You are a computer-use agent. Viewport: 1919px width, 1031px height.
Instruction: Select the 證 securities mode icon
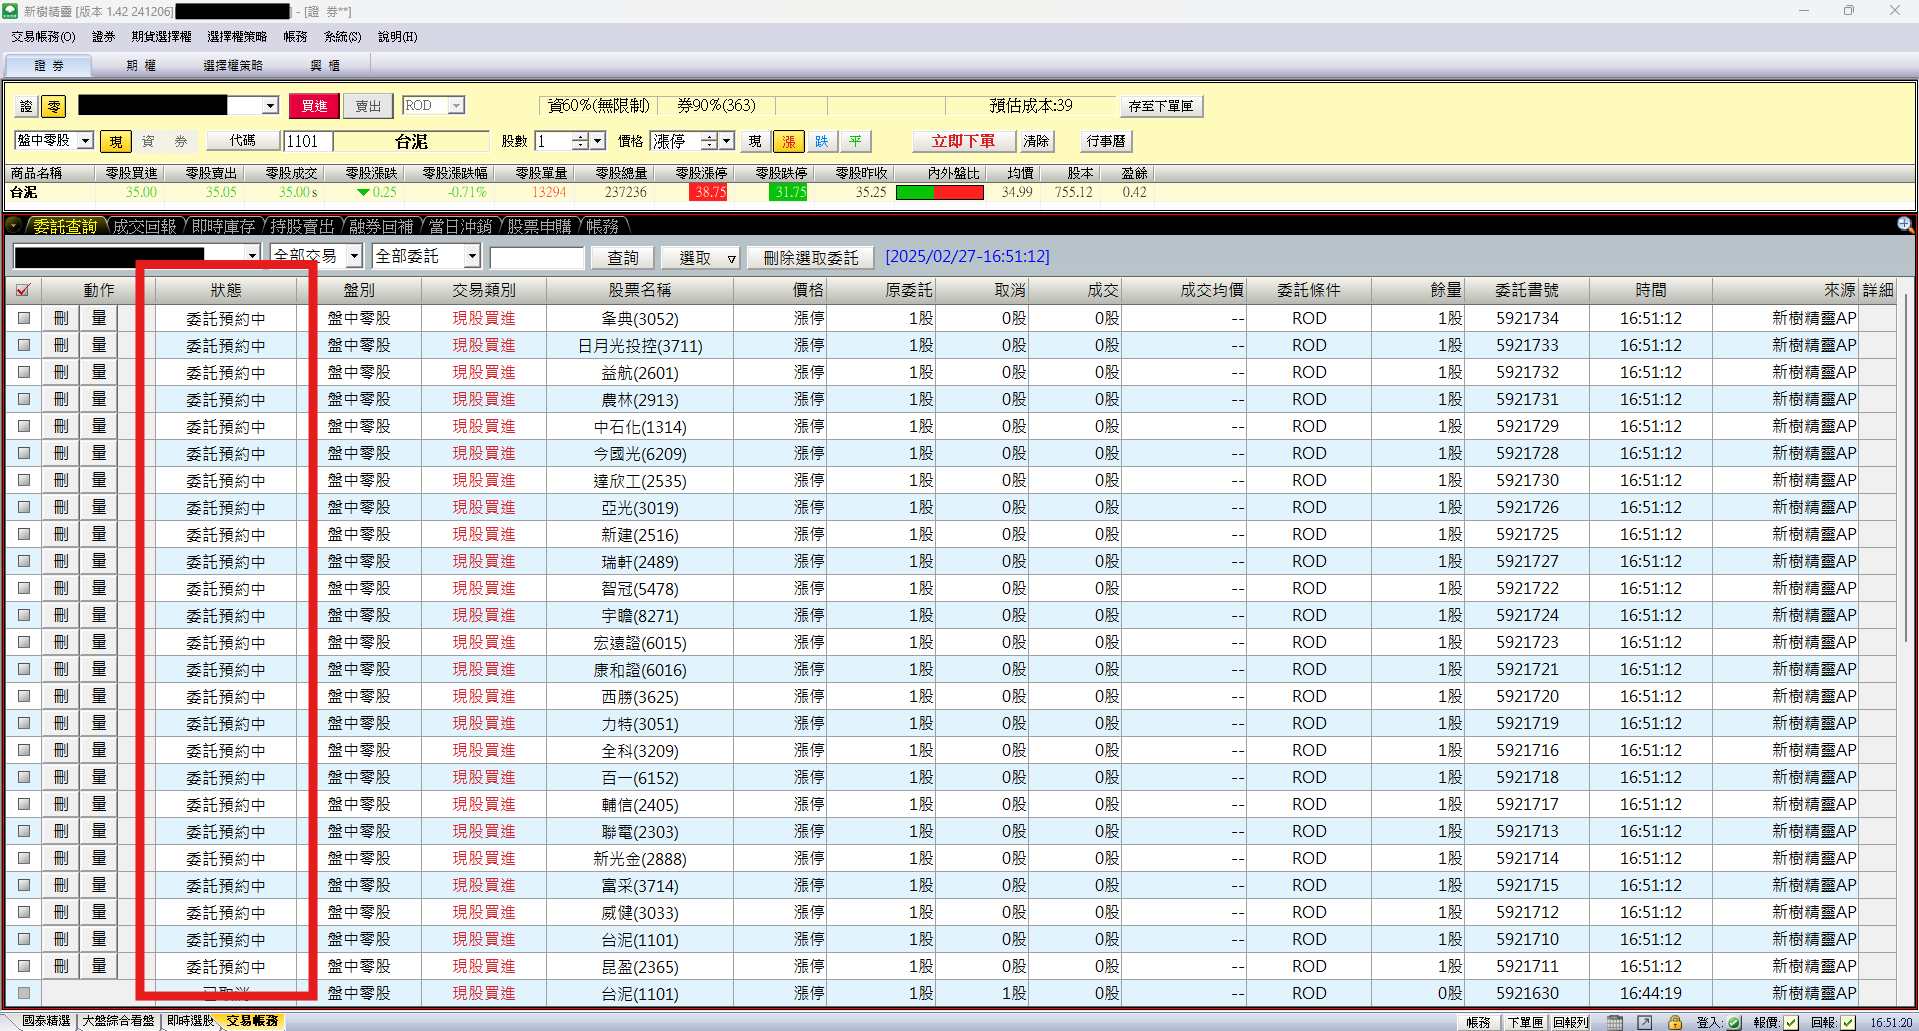point(26,106)
